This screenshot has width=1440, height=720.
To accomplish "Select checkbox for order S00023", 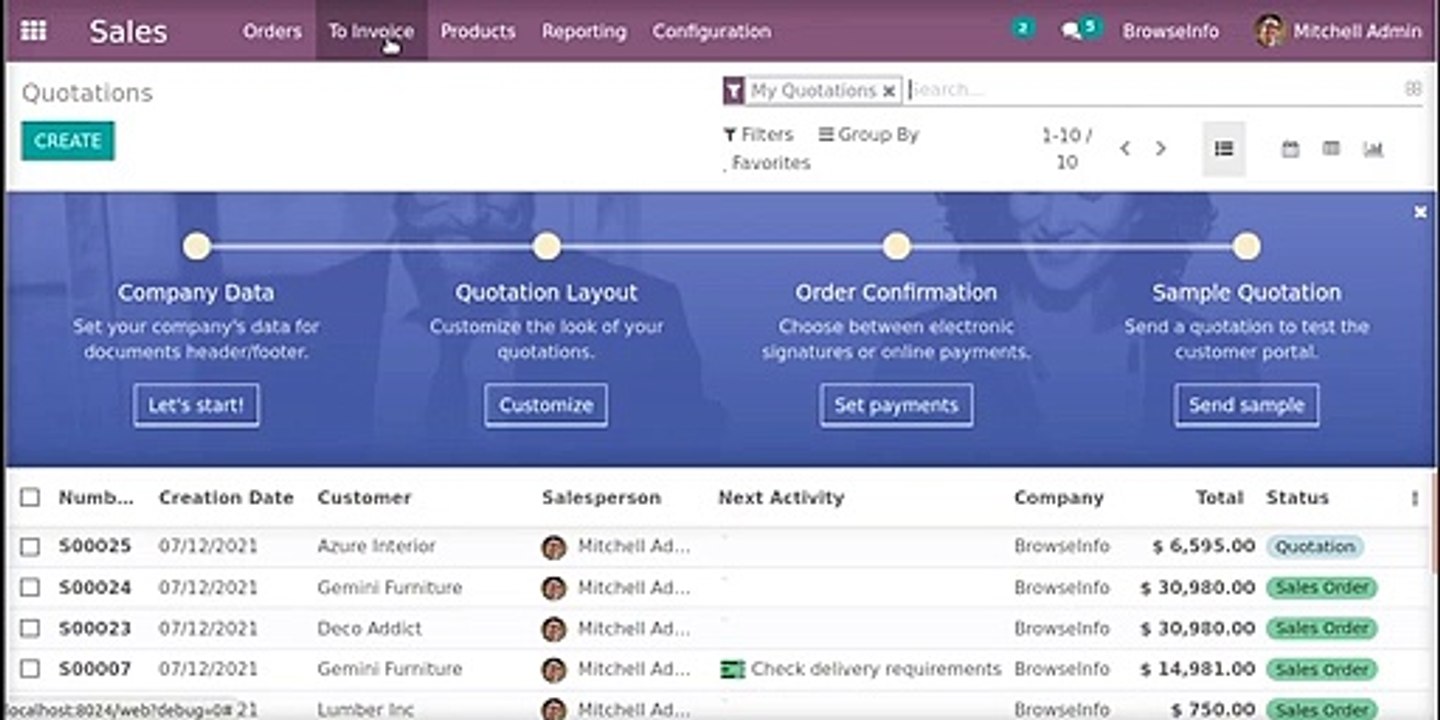I will [x=30, y=628].
